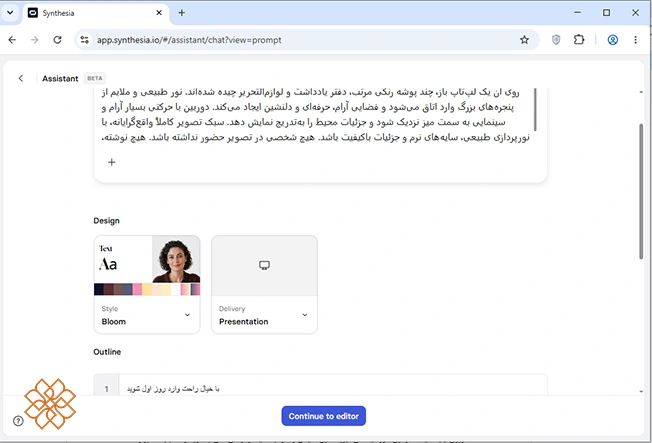Click the address bar URL field

[308, 40]
